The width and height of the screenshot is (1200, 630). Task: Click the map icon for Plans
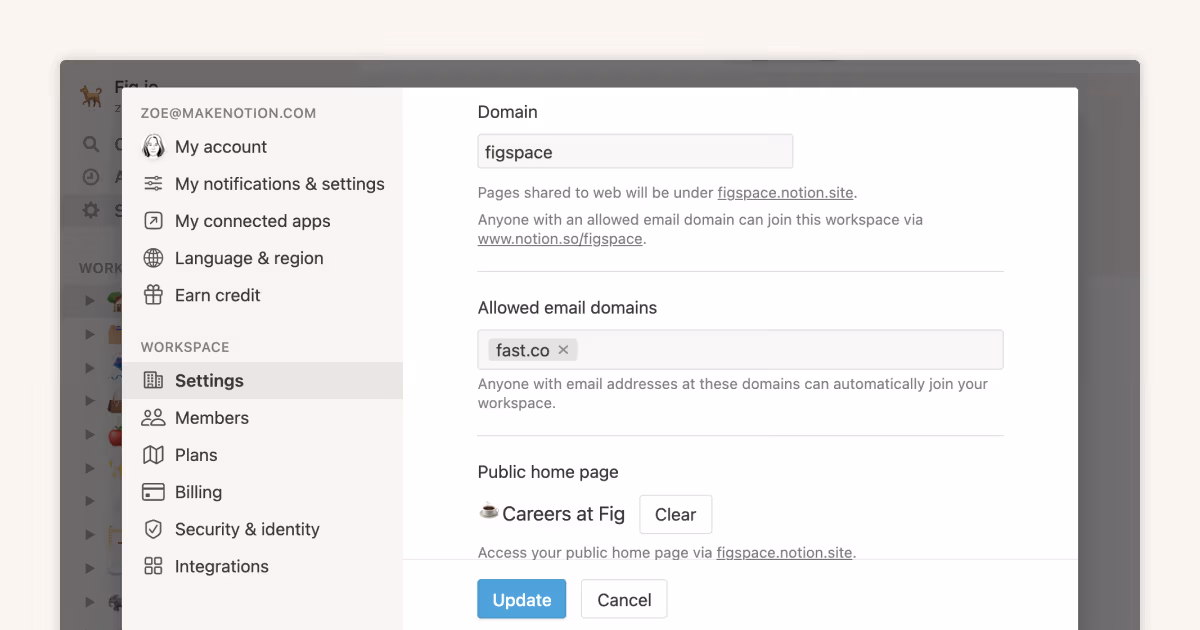154,454
